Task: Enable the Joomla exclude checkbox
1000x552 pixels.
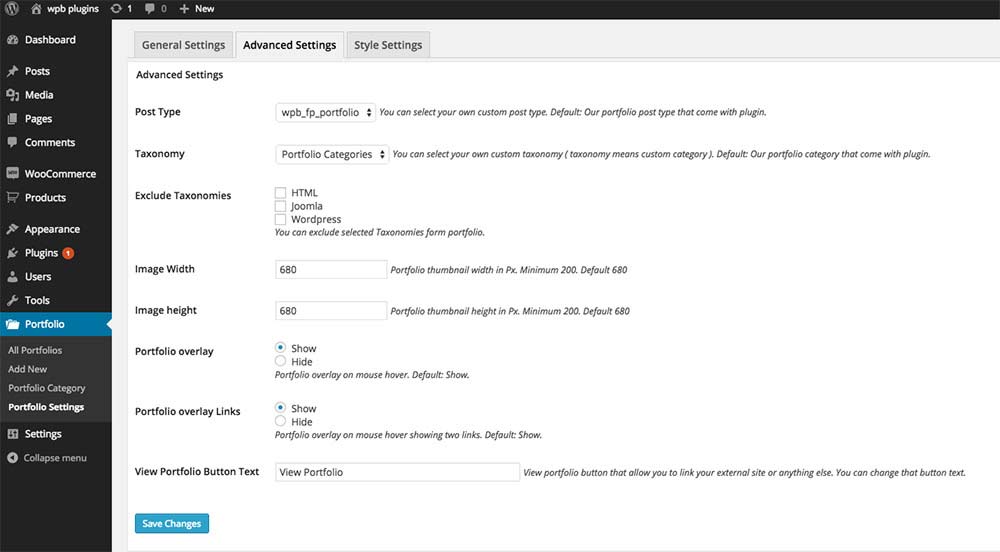Action: coord(281,206)
